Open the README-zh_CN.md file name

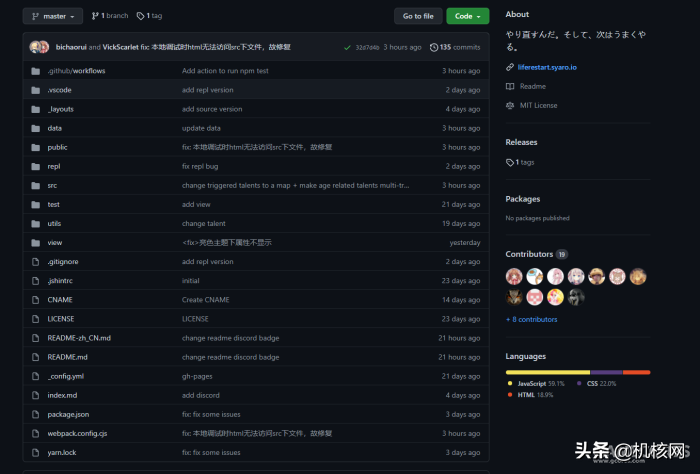pyautogui.click(x=79, y=338)
